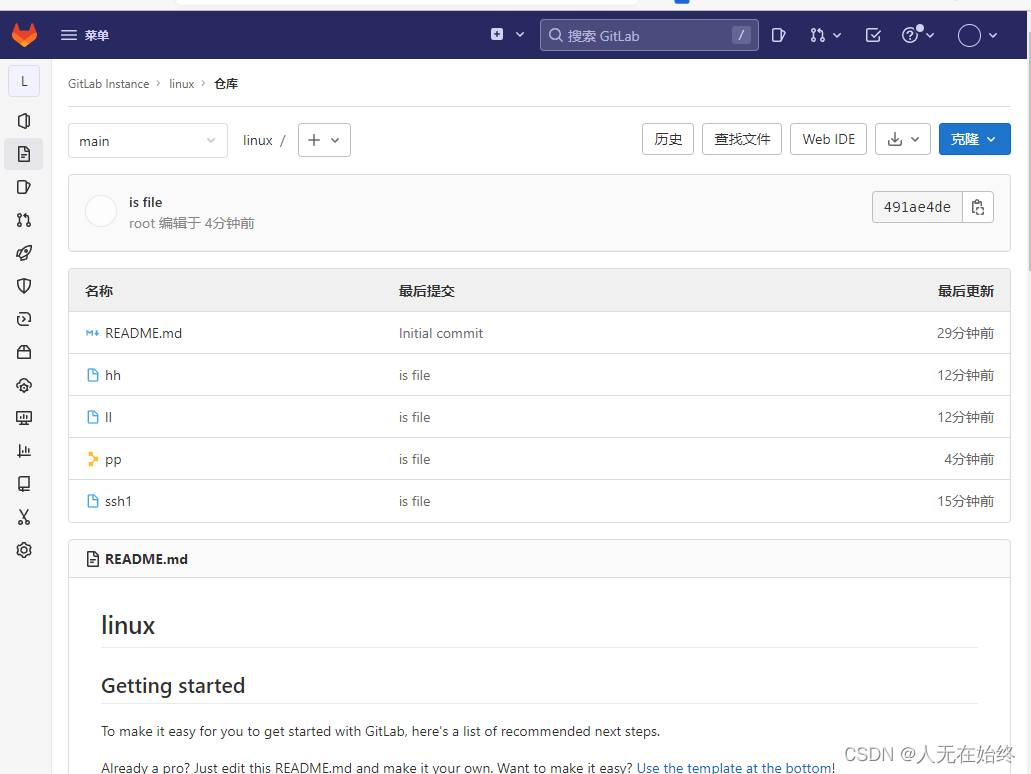Viewport: 1031px width, 774px height.
Task: Open the help question mark menu
Action: point(918,34)
